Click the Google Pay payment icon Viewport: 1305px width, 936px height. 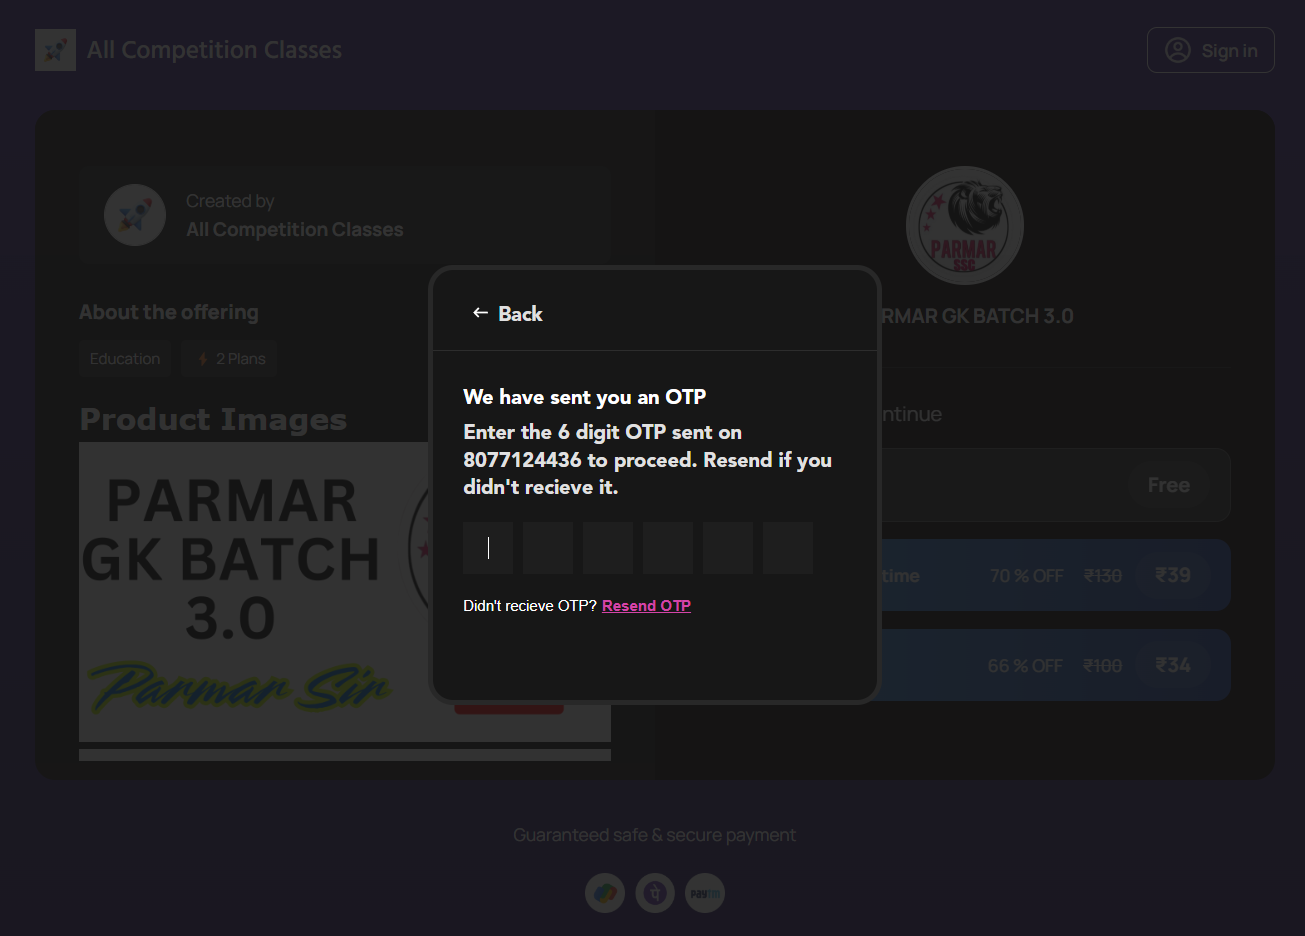(x=605, y=893)
